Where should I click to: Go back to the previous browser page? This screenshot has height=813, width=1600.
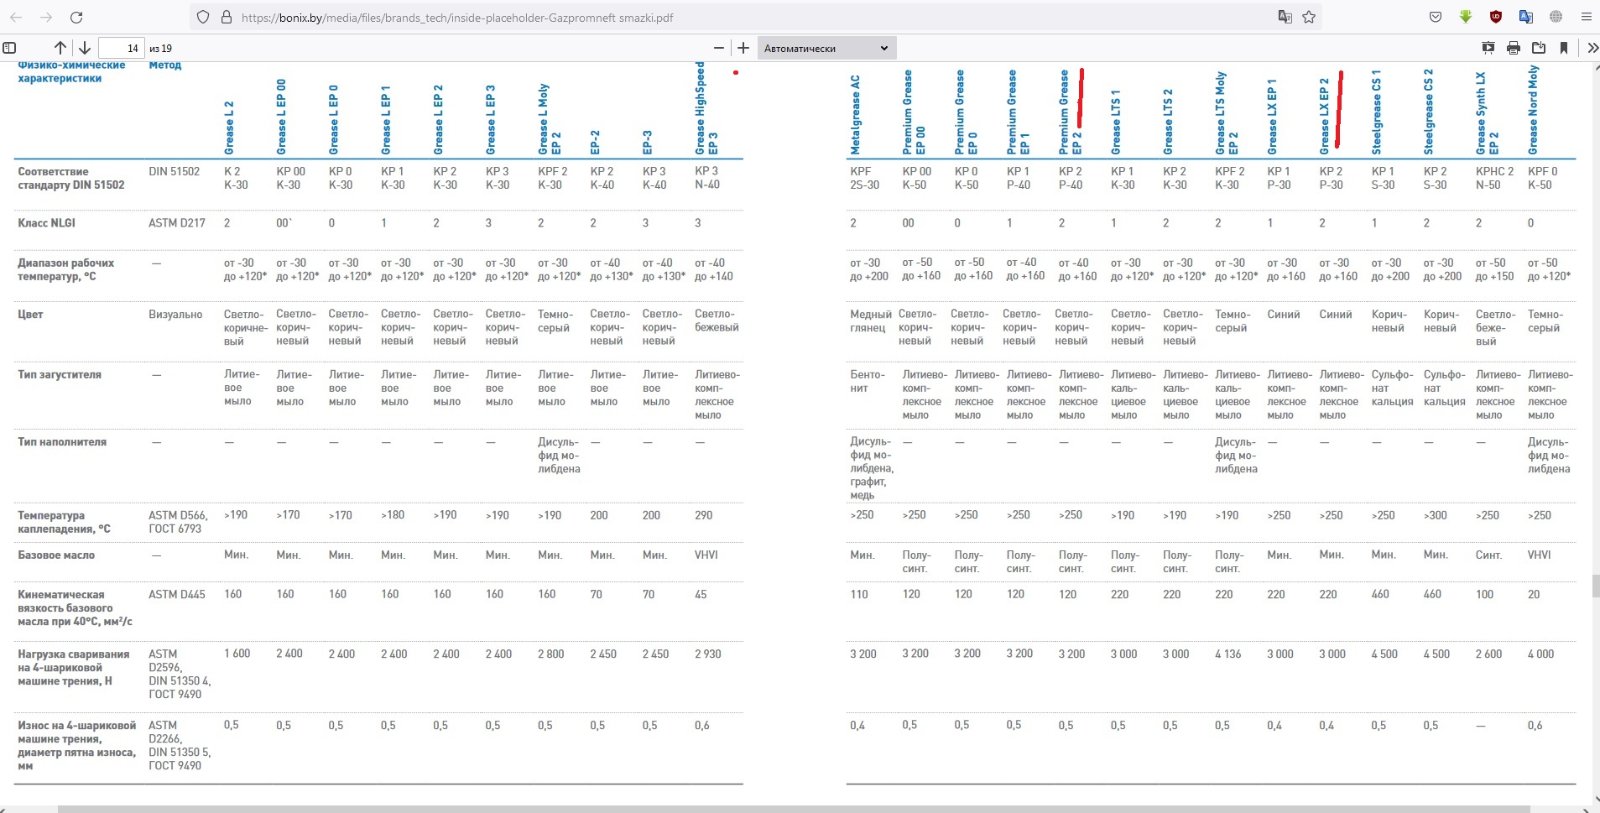[16, 17]
